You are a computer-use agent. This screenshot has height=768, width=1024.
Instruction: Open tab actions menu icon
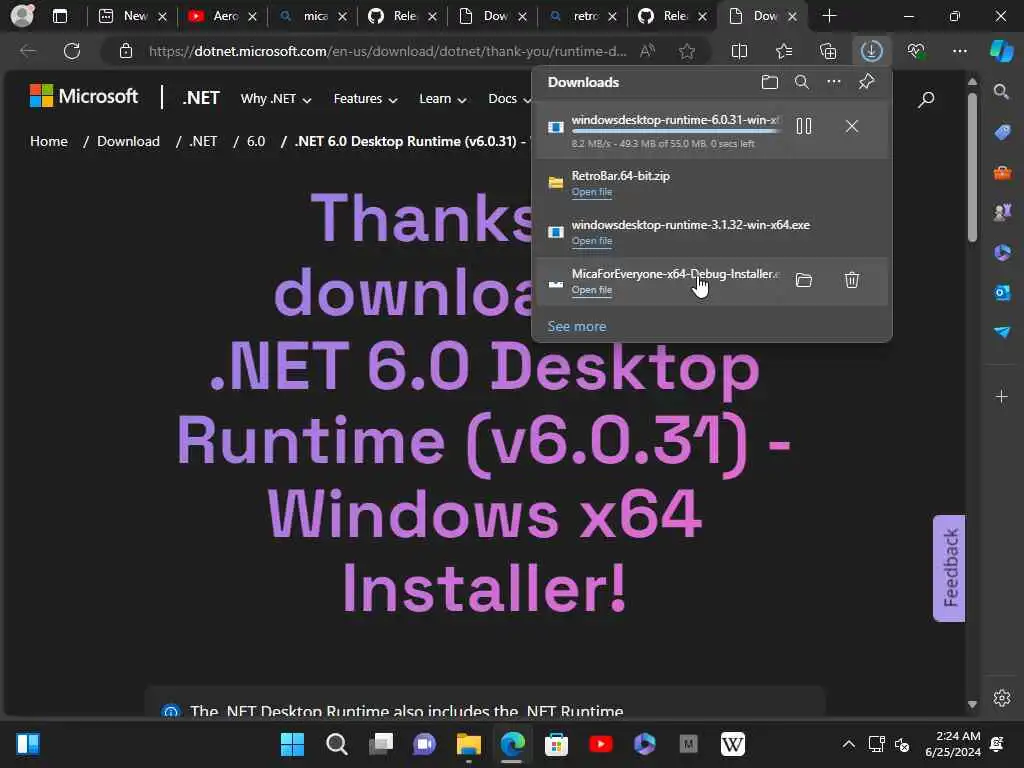(x=59, y=16)
